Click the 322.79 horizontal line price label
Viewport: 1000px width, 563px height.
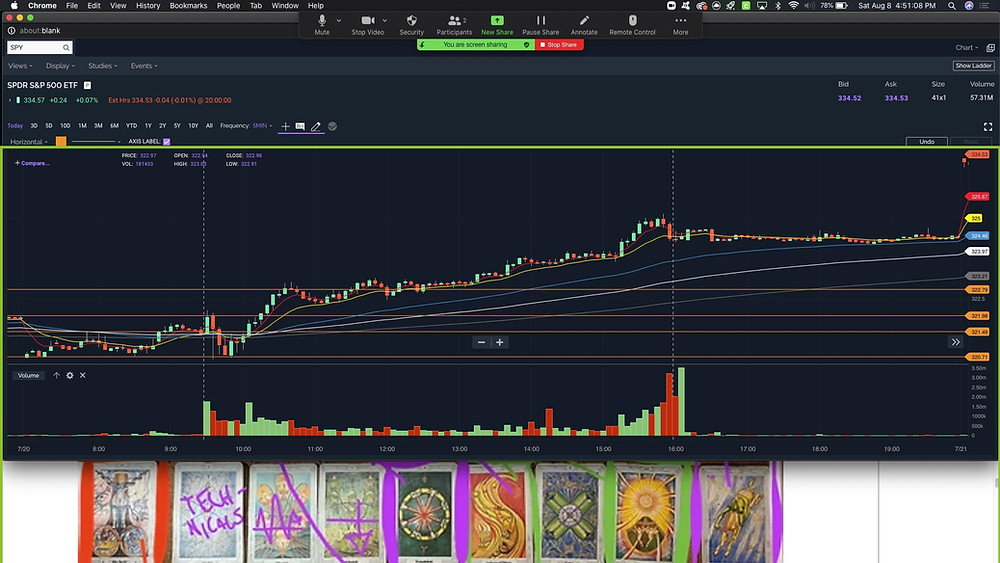(x=978, y=290)
